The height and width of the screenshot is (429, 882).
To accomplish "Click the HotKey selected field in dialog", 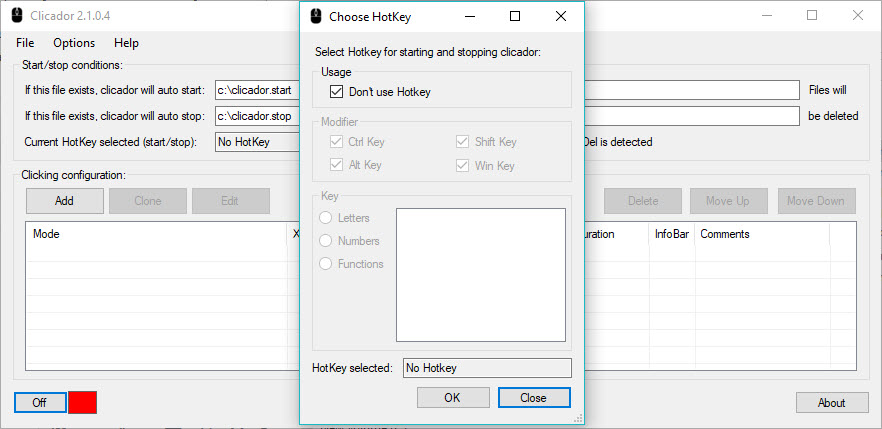I will coord(487,368).
